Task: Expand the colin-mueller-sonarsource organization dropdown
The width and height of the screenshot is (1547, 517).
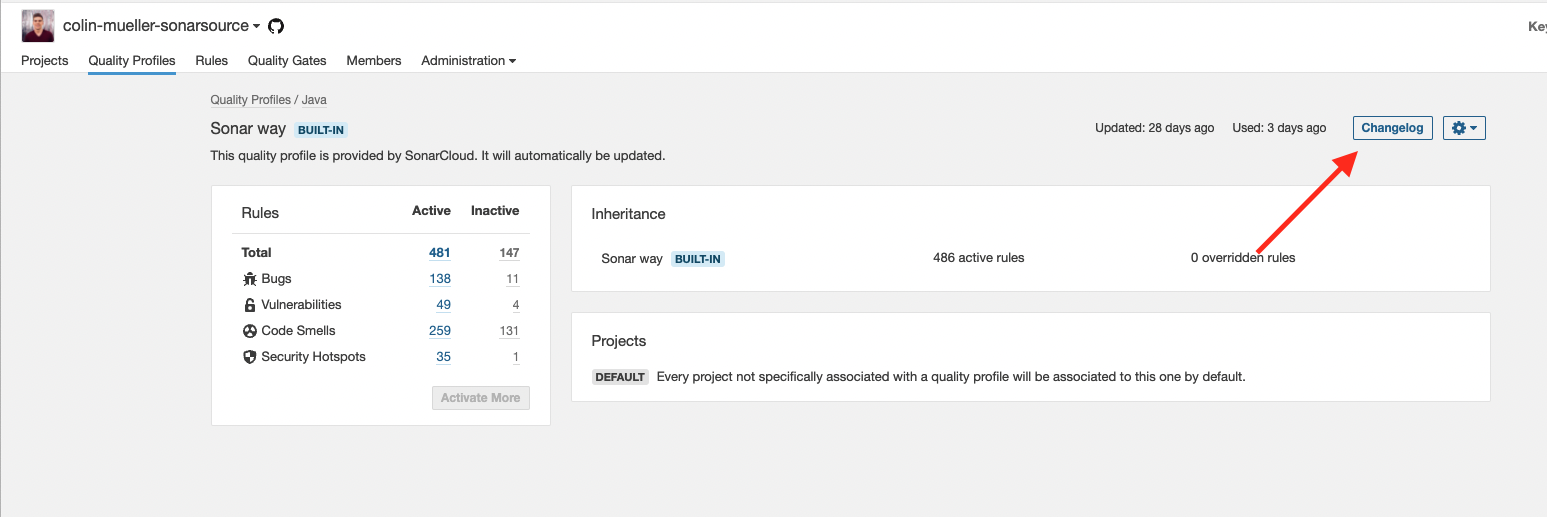Action: (161, 26)
